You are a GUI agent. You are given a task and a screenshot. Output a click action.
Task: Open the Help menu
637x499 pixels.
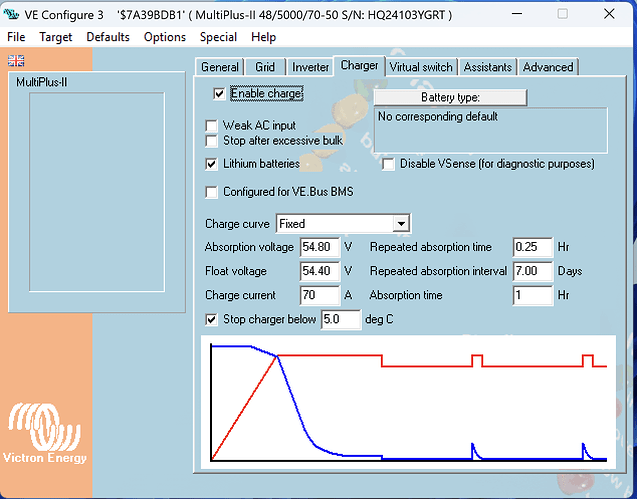264,37
